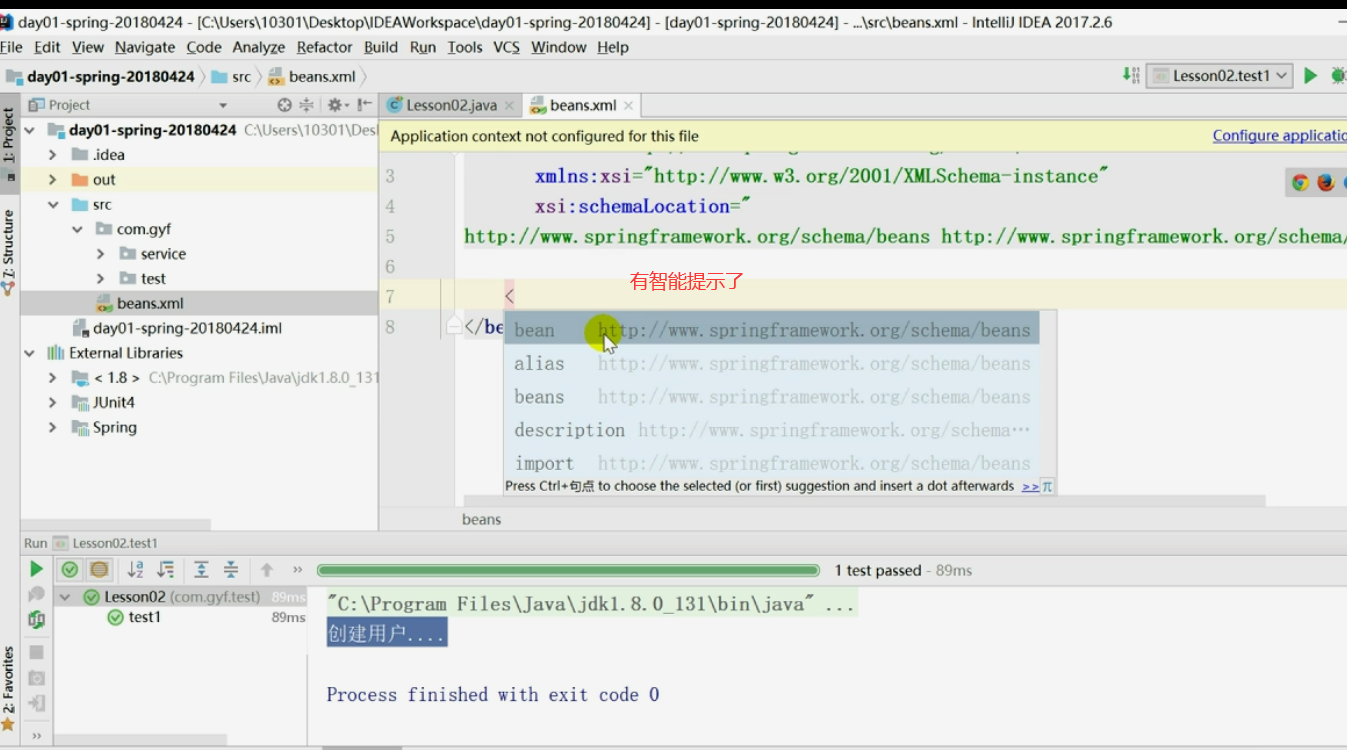Open Project panel settings gear
Image resolution: width=1347 pixels, height=750 pixels.
click(x=336, y=105)
